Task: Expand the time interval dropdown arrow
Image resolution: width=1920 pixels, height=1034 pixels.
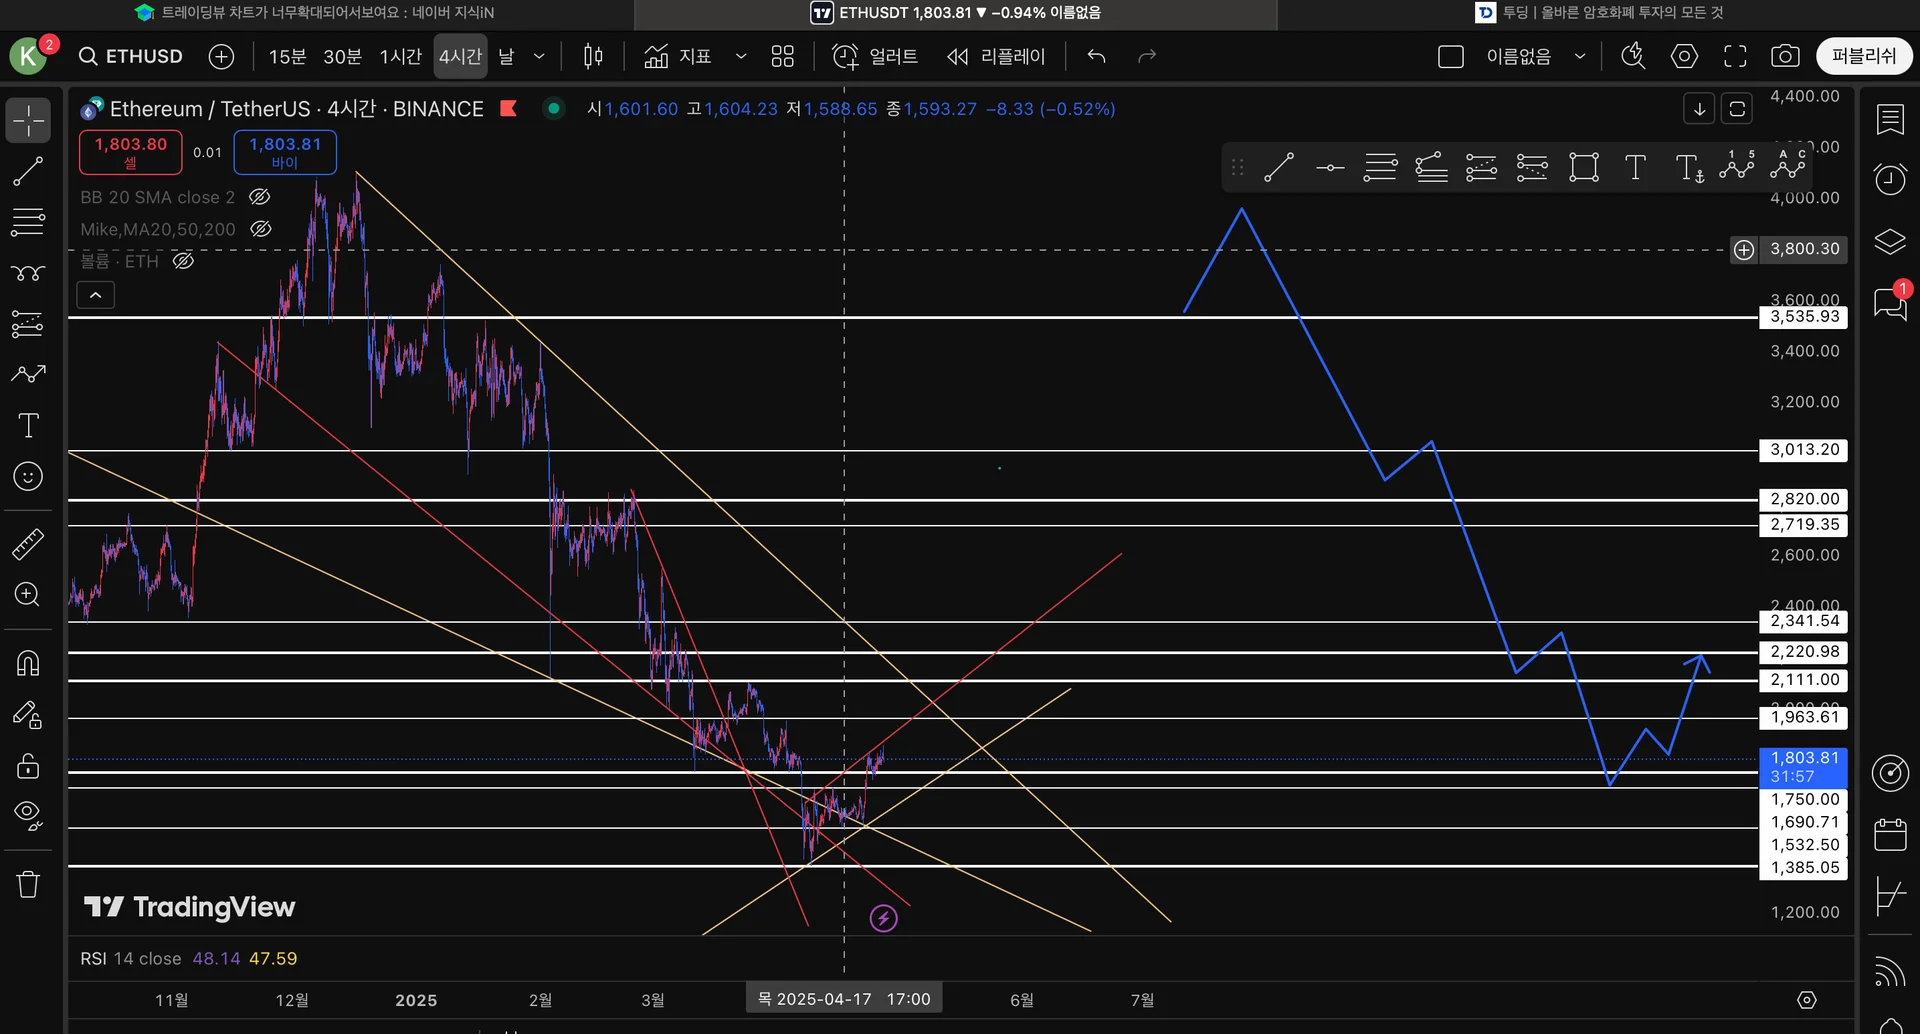Action: pyautogui.click(x=539, y=56)
